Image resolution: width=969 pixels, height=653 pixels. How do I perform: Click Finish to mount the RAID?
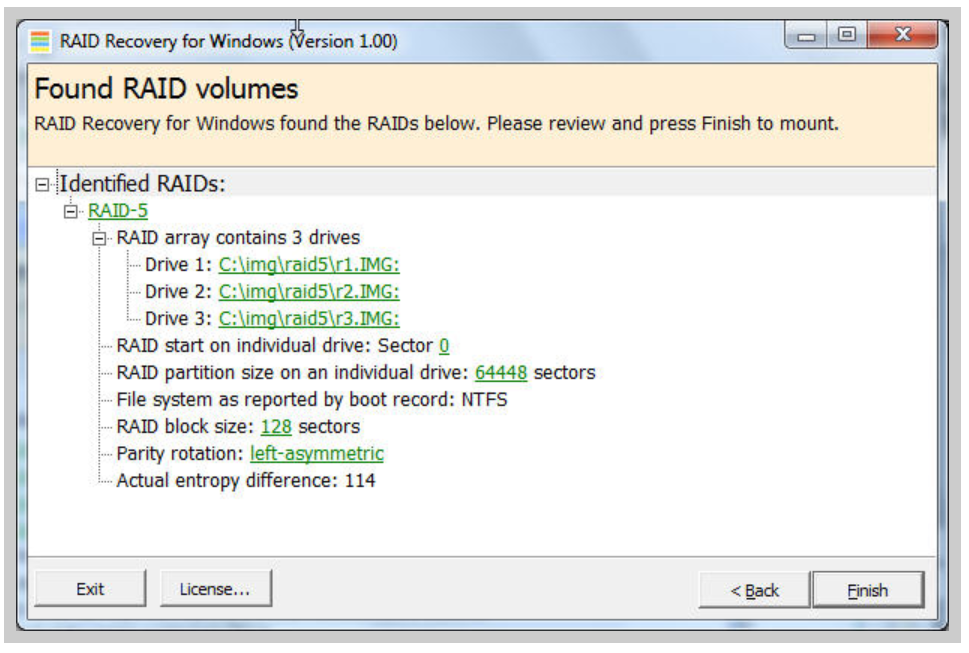click(x=868, y=590)
